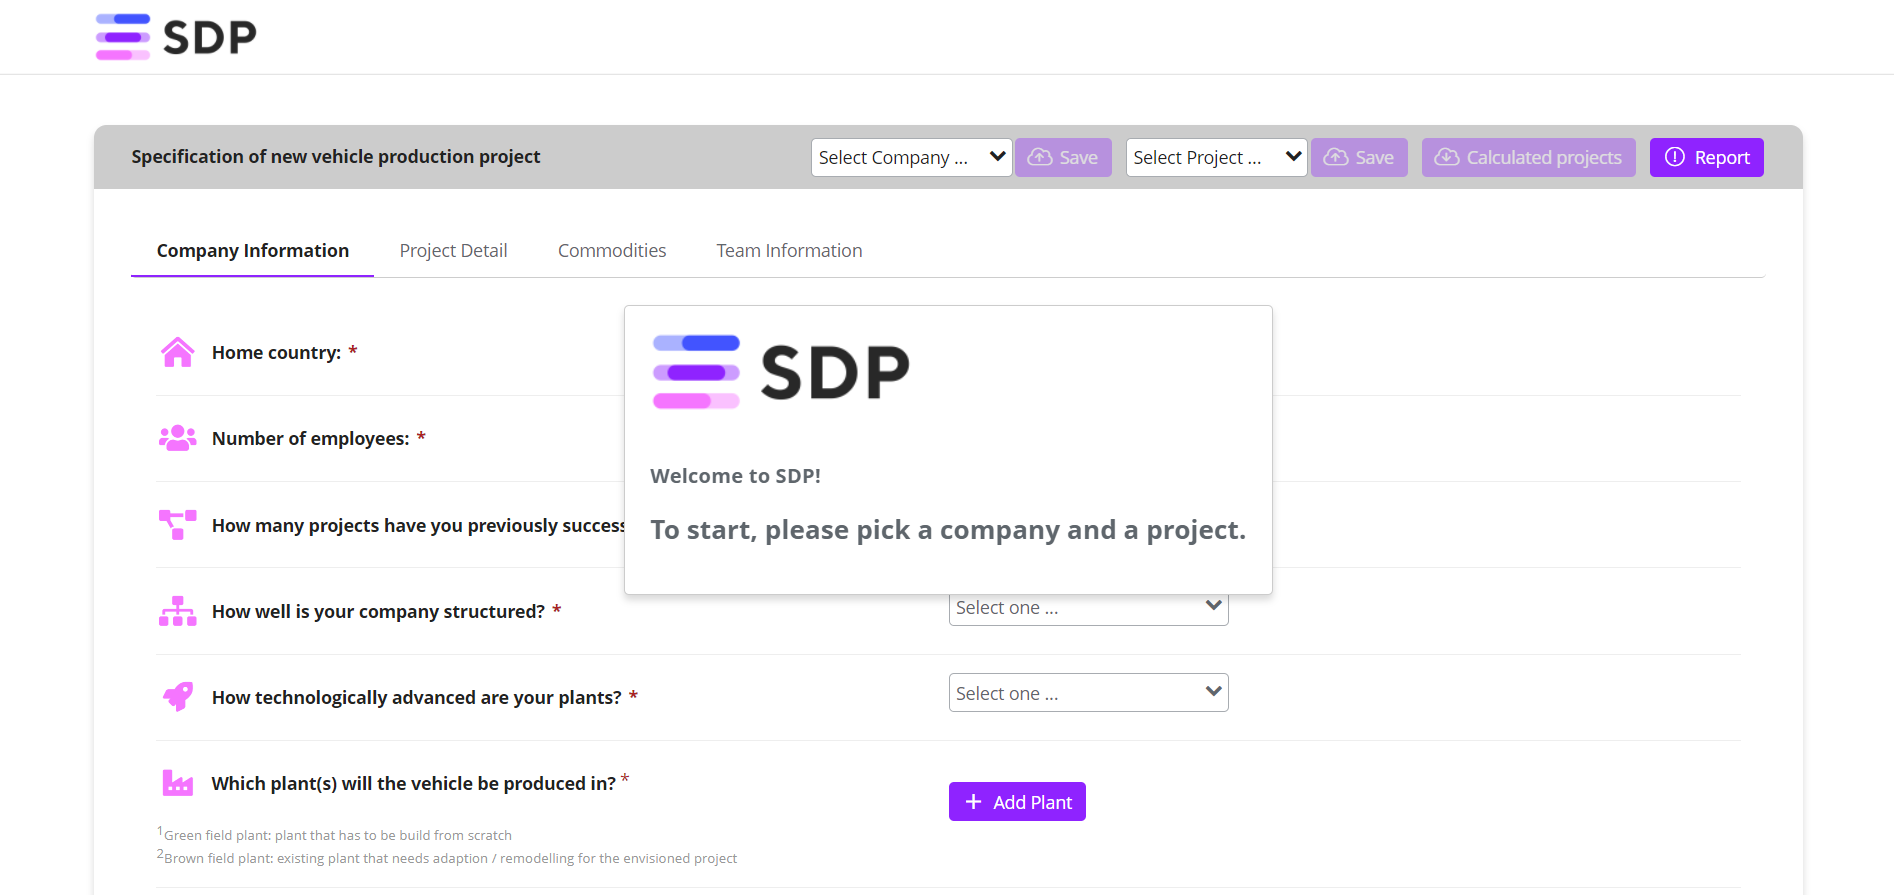Click 'Welcome to SDP!' text in popup

pos(736,476)
